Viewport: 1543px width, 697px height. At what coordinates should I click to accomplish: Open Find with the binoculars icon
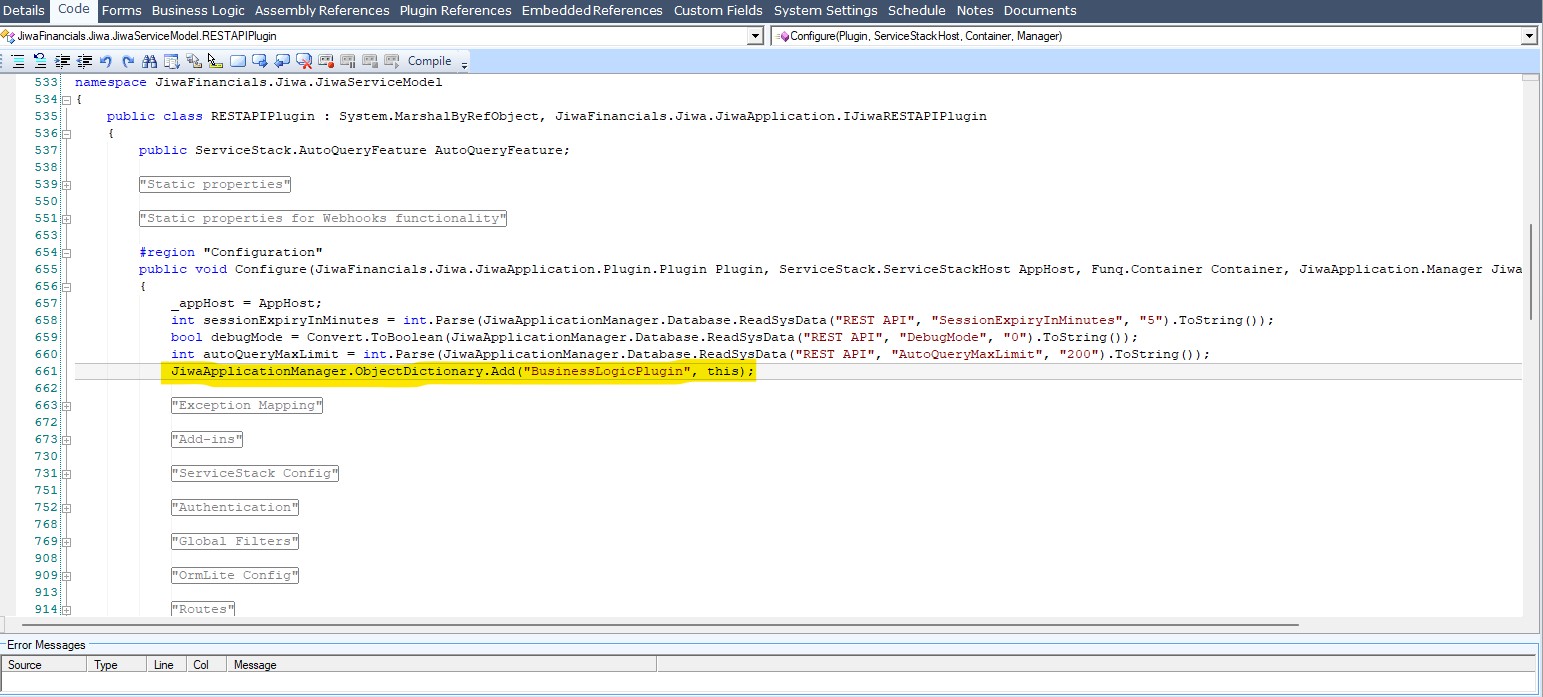(x=150, y=61)
